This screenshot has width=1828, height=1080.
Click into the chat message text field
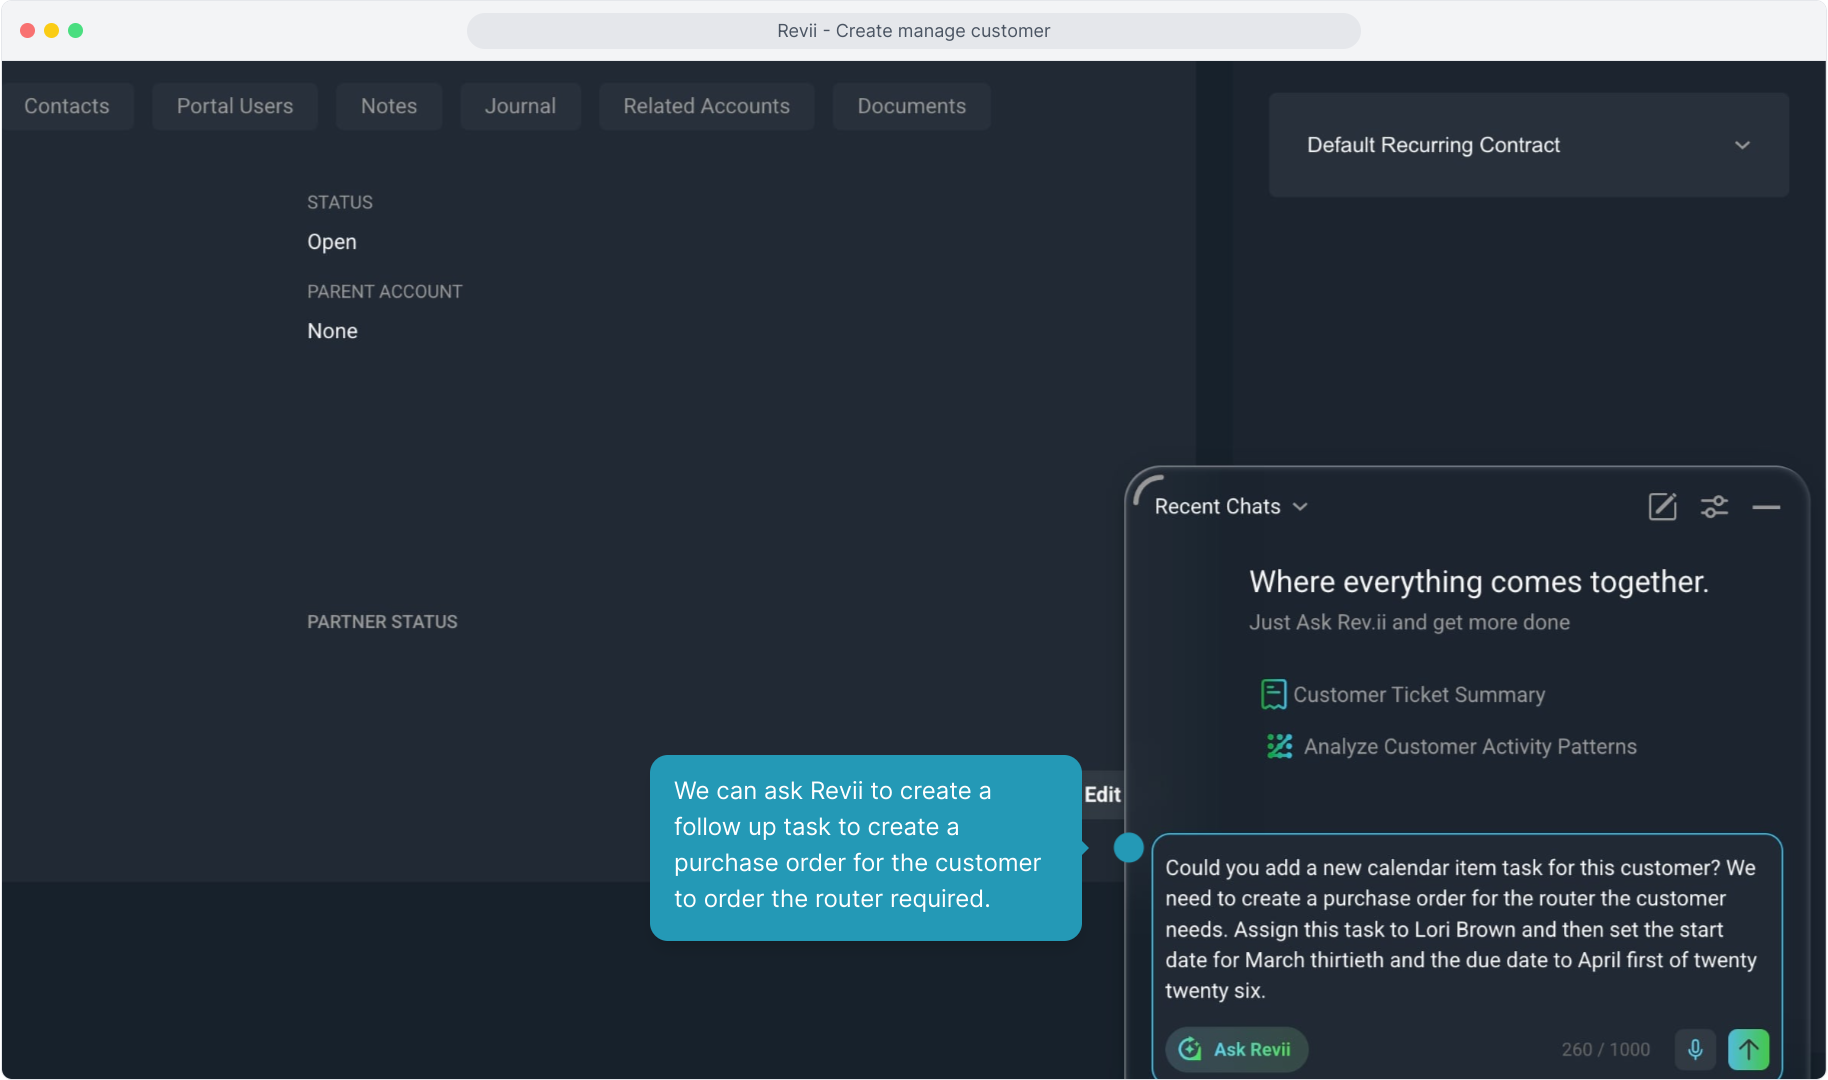[1460, 928]
